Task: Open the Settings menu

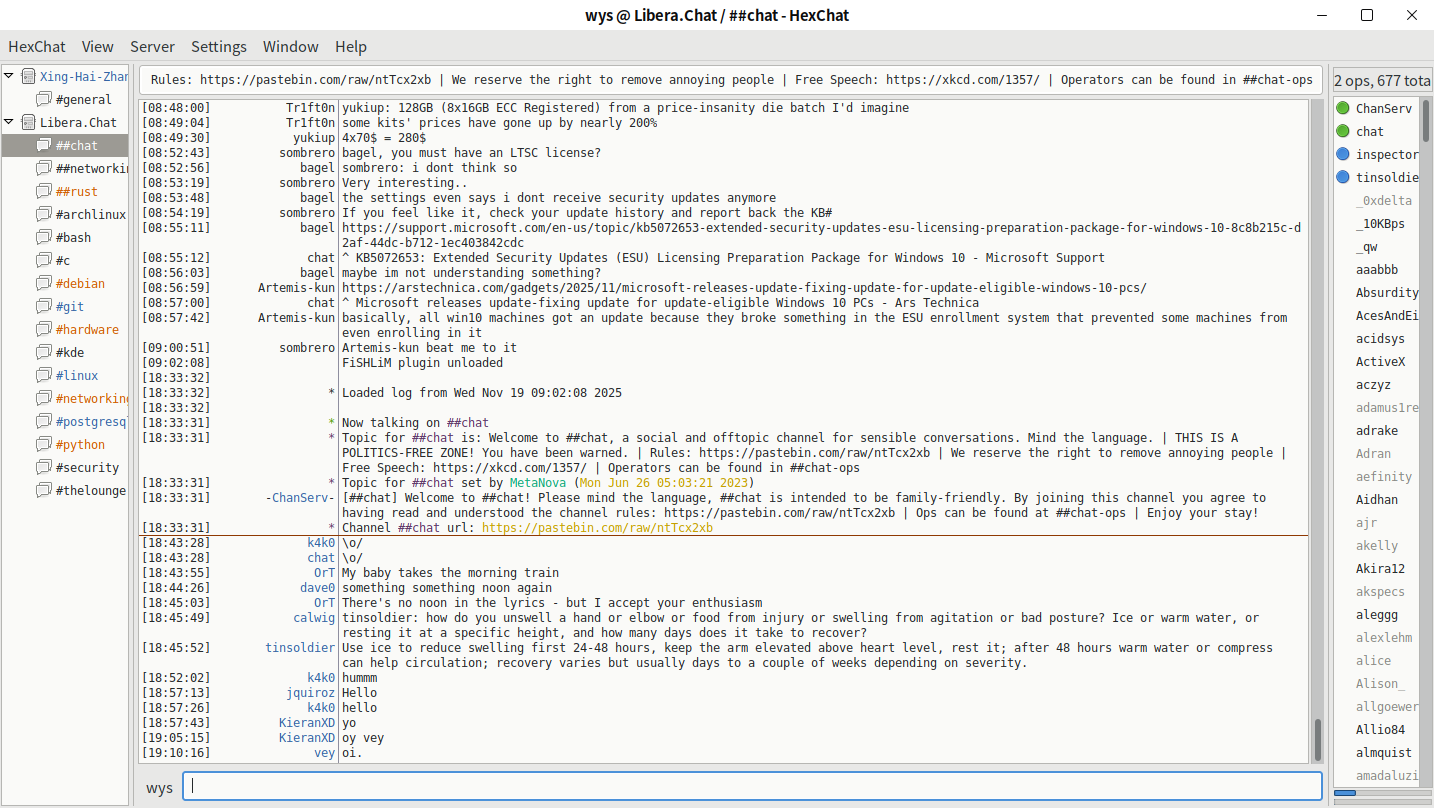Action: (x=219, y=47)
